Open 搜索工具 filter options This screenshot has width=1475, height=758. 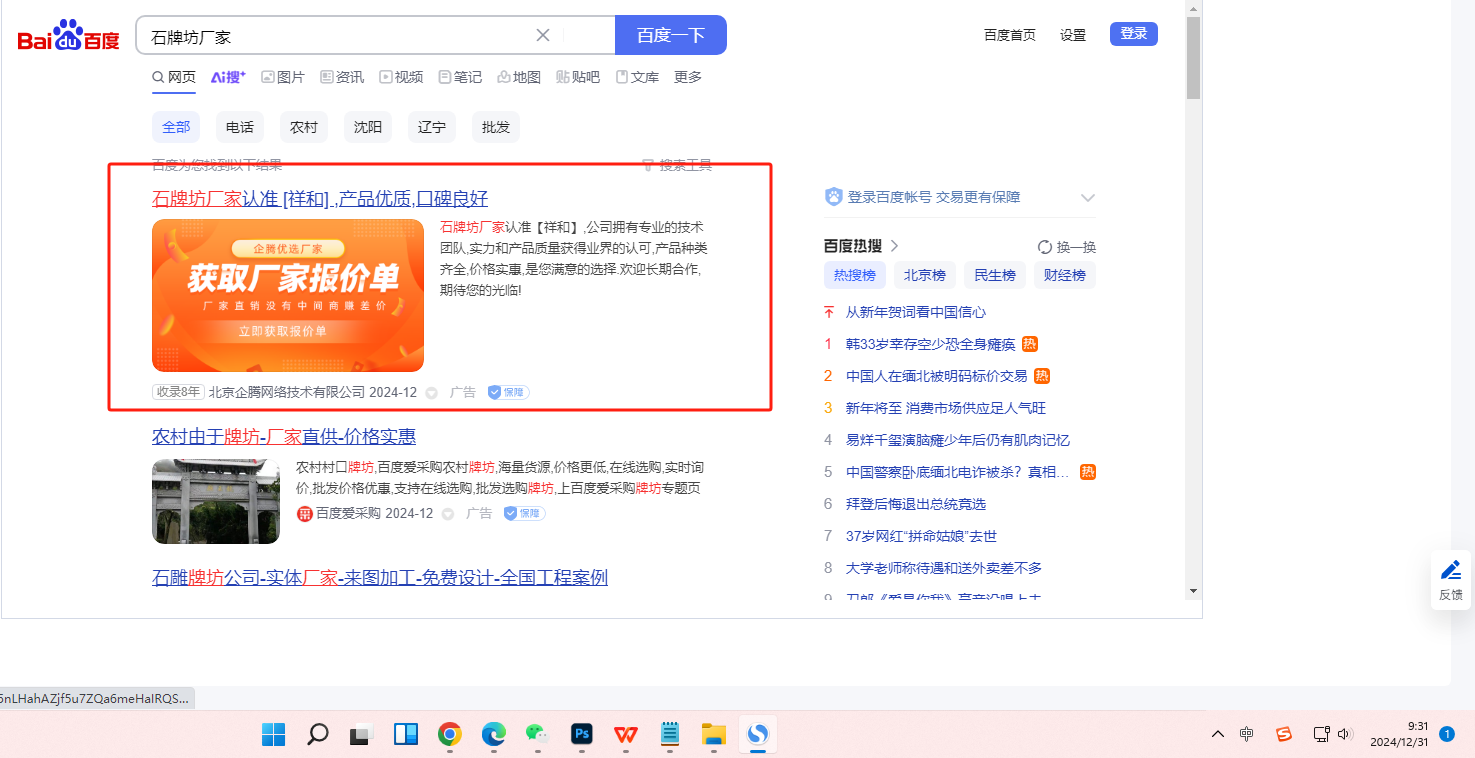pyautogui.click(x=677, y=165)
